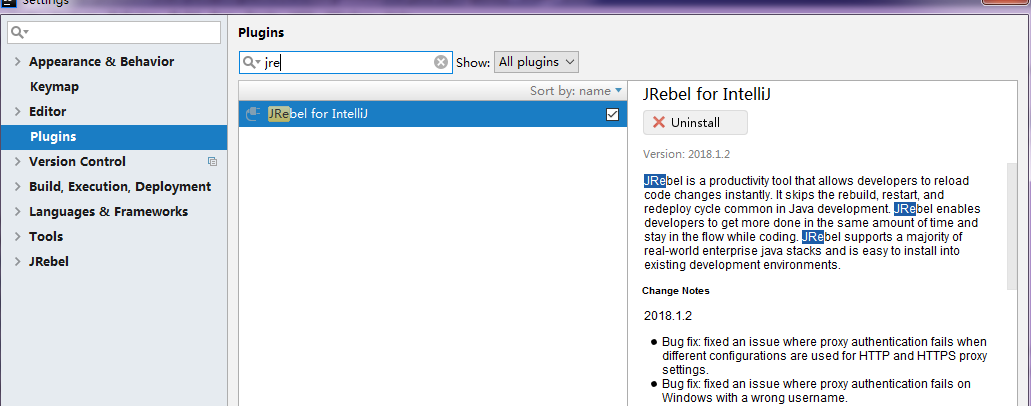This screenshot has height=406, width=1031.
Task: Open JRebel settings category
Action: [49, 262]
